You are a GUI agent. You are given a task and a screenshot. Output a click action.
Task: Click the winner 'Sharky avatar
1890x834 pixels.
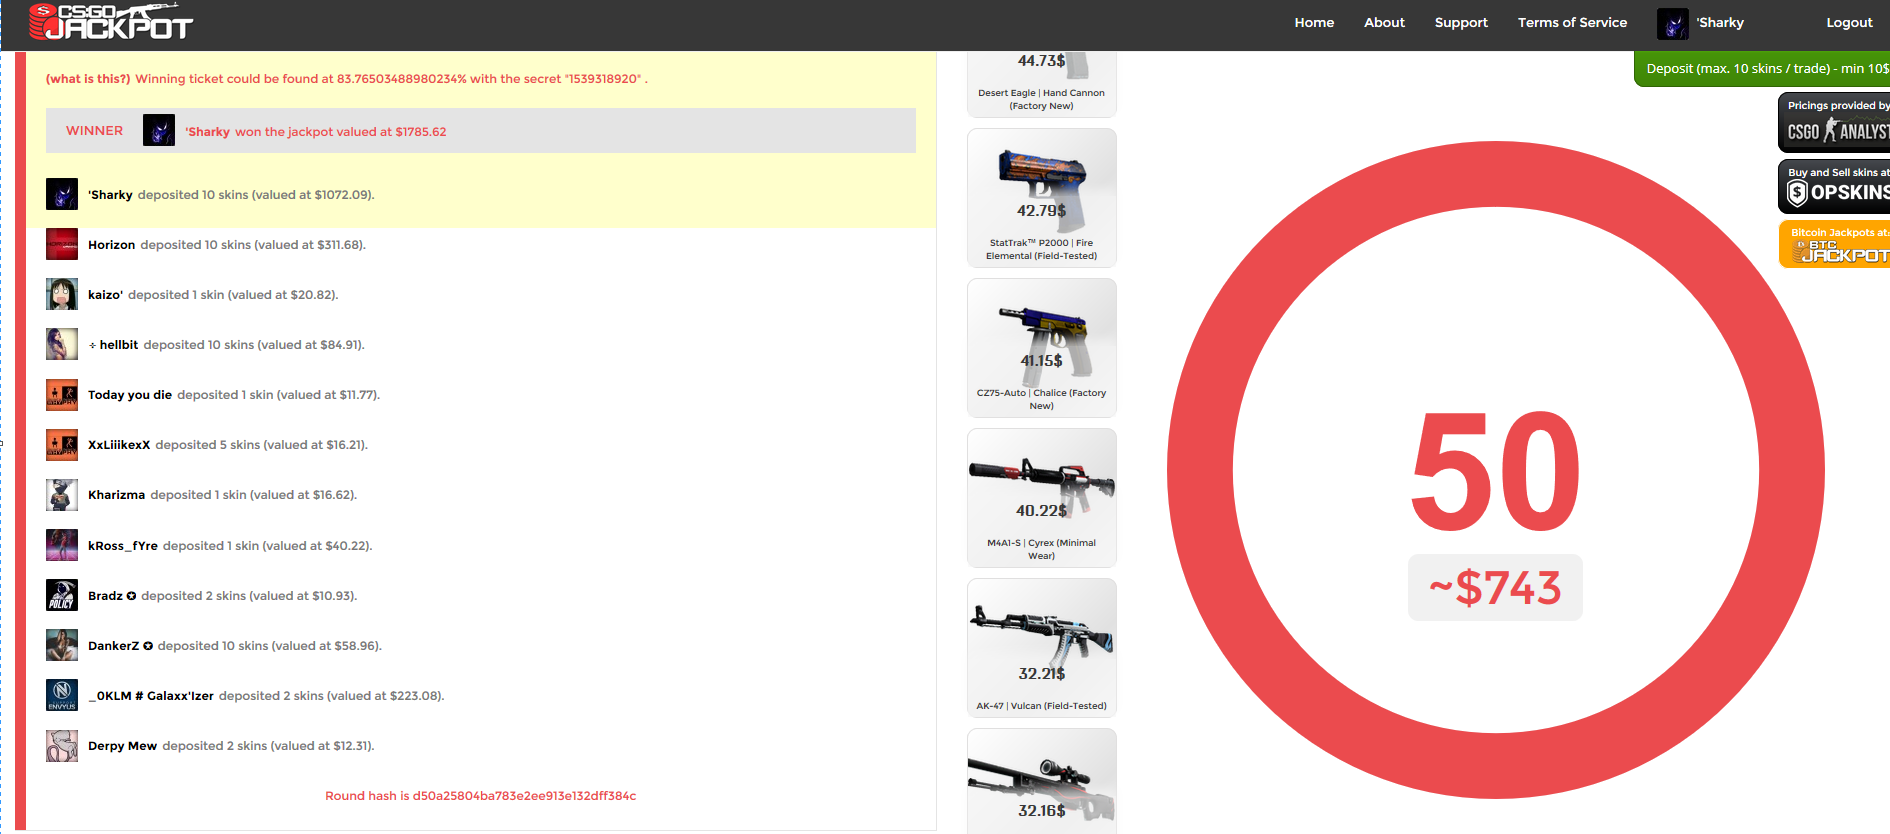pyautogui.click(x=159, y=130)
